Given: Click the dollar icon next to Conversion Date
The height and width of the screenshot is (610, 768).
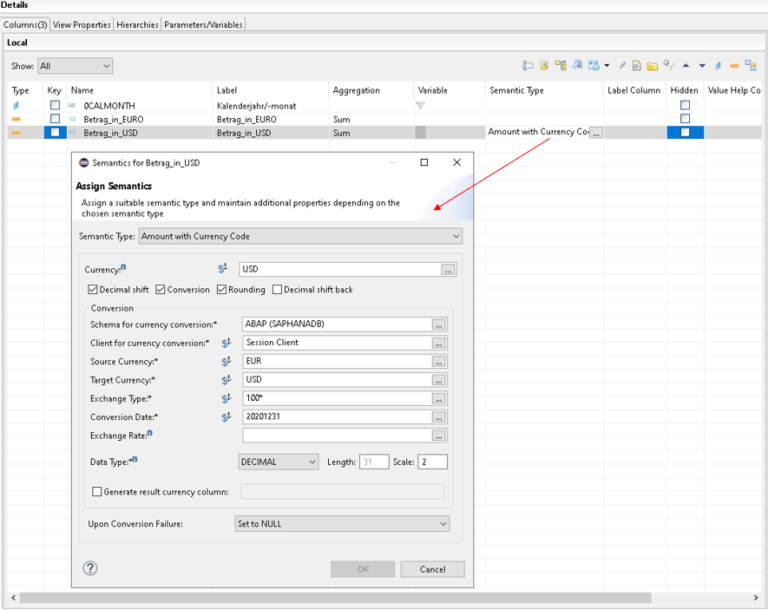Looking at the screenshot, I should [226, 417].
